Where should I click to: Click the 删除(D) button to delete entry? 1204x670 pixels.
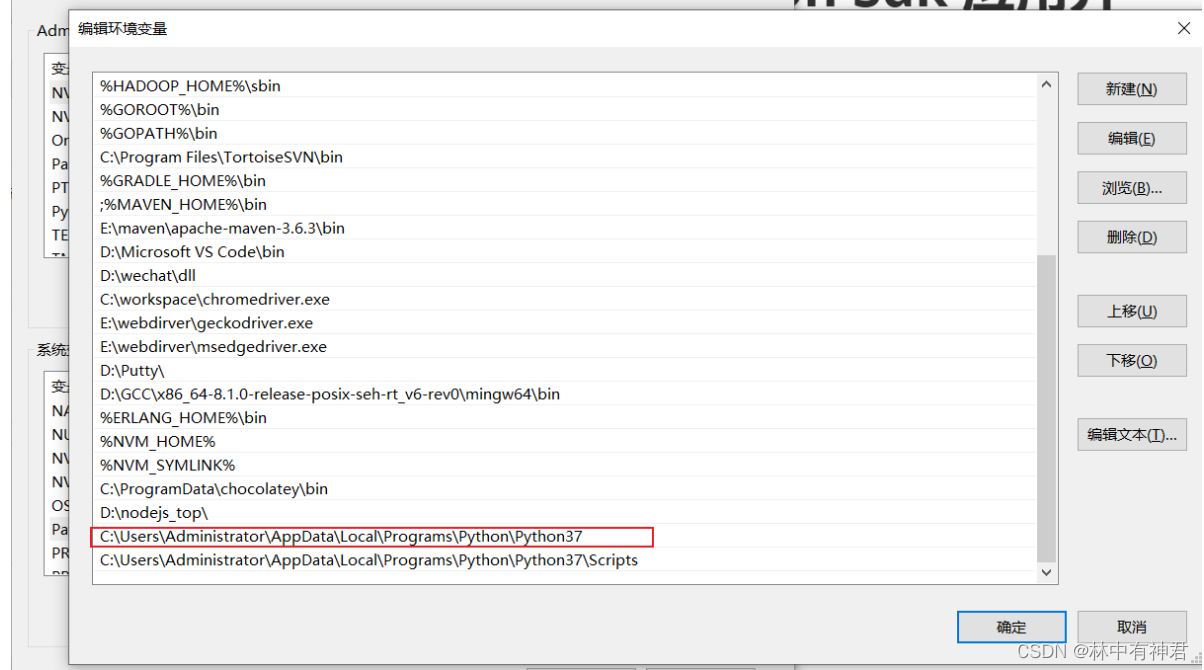point(1131,237)
